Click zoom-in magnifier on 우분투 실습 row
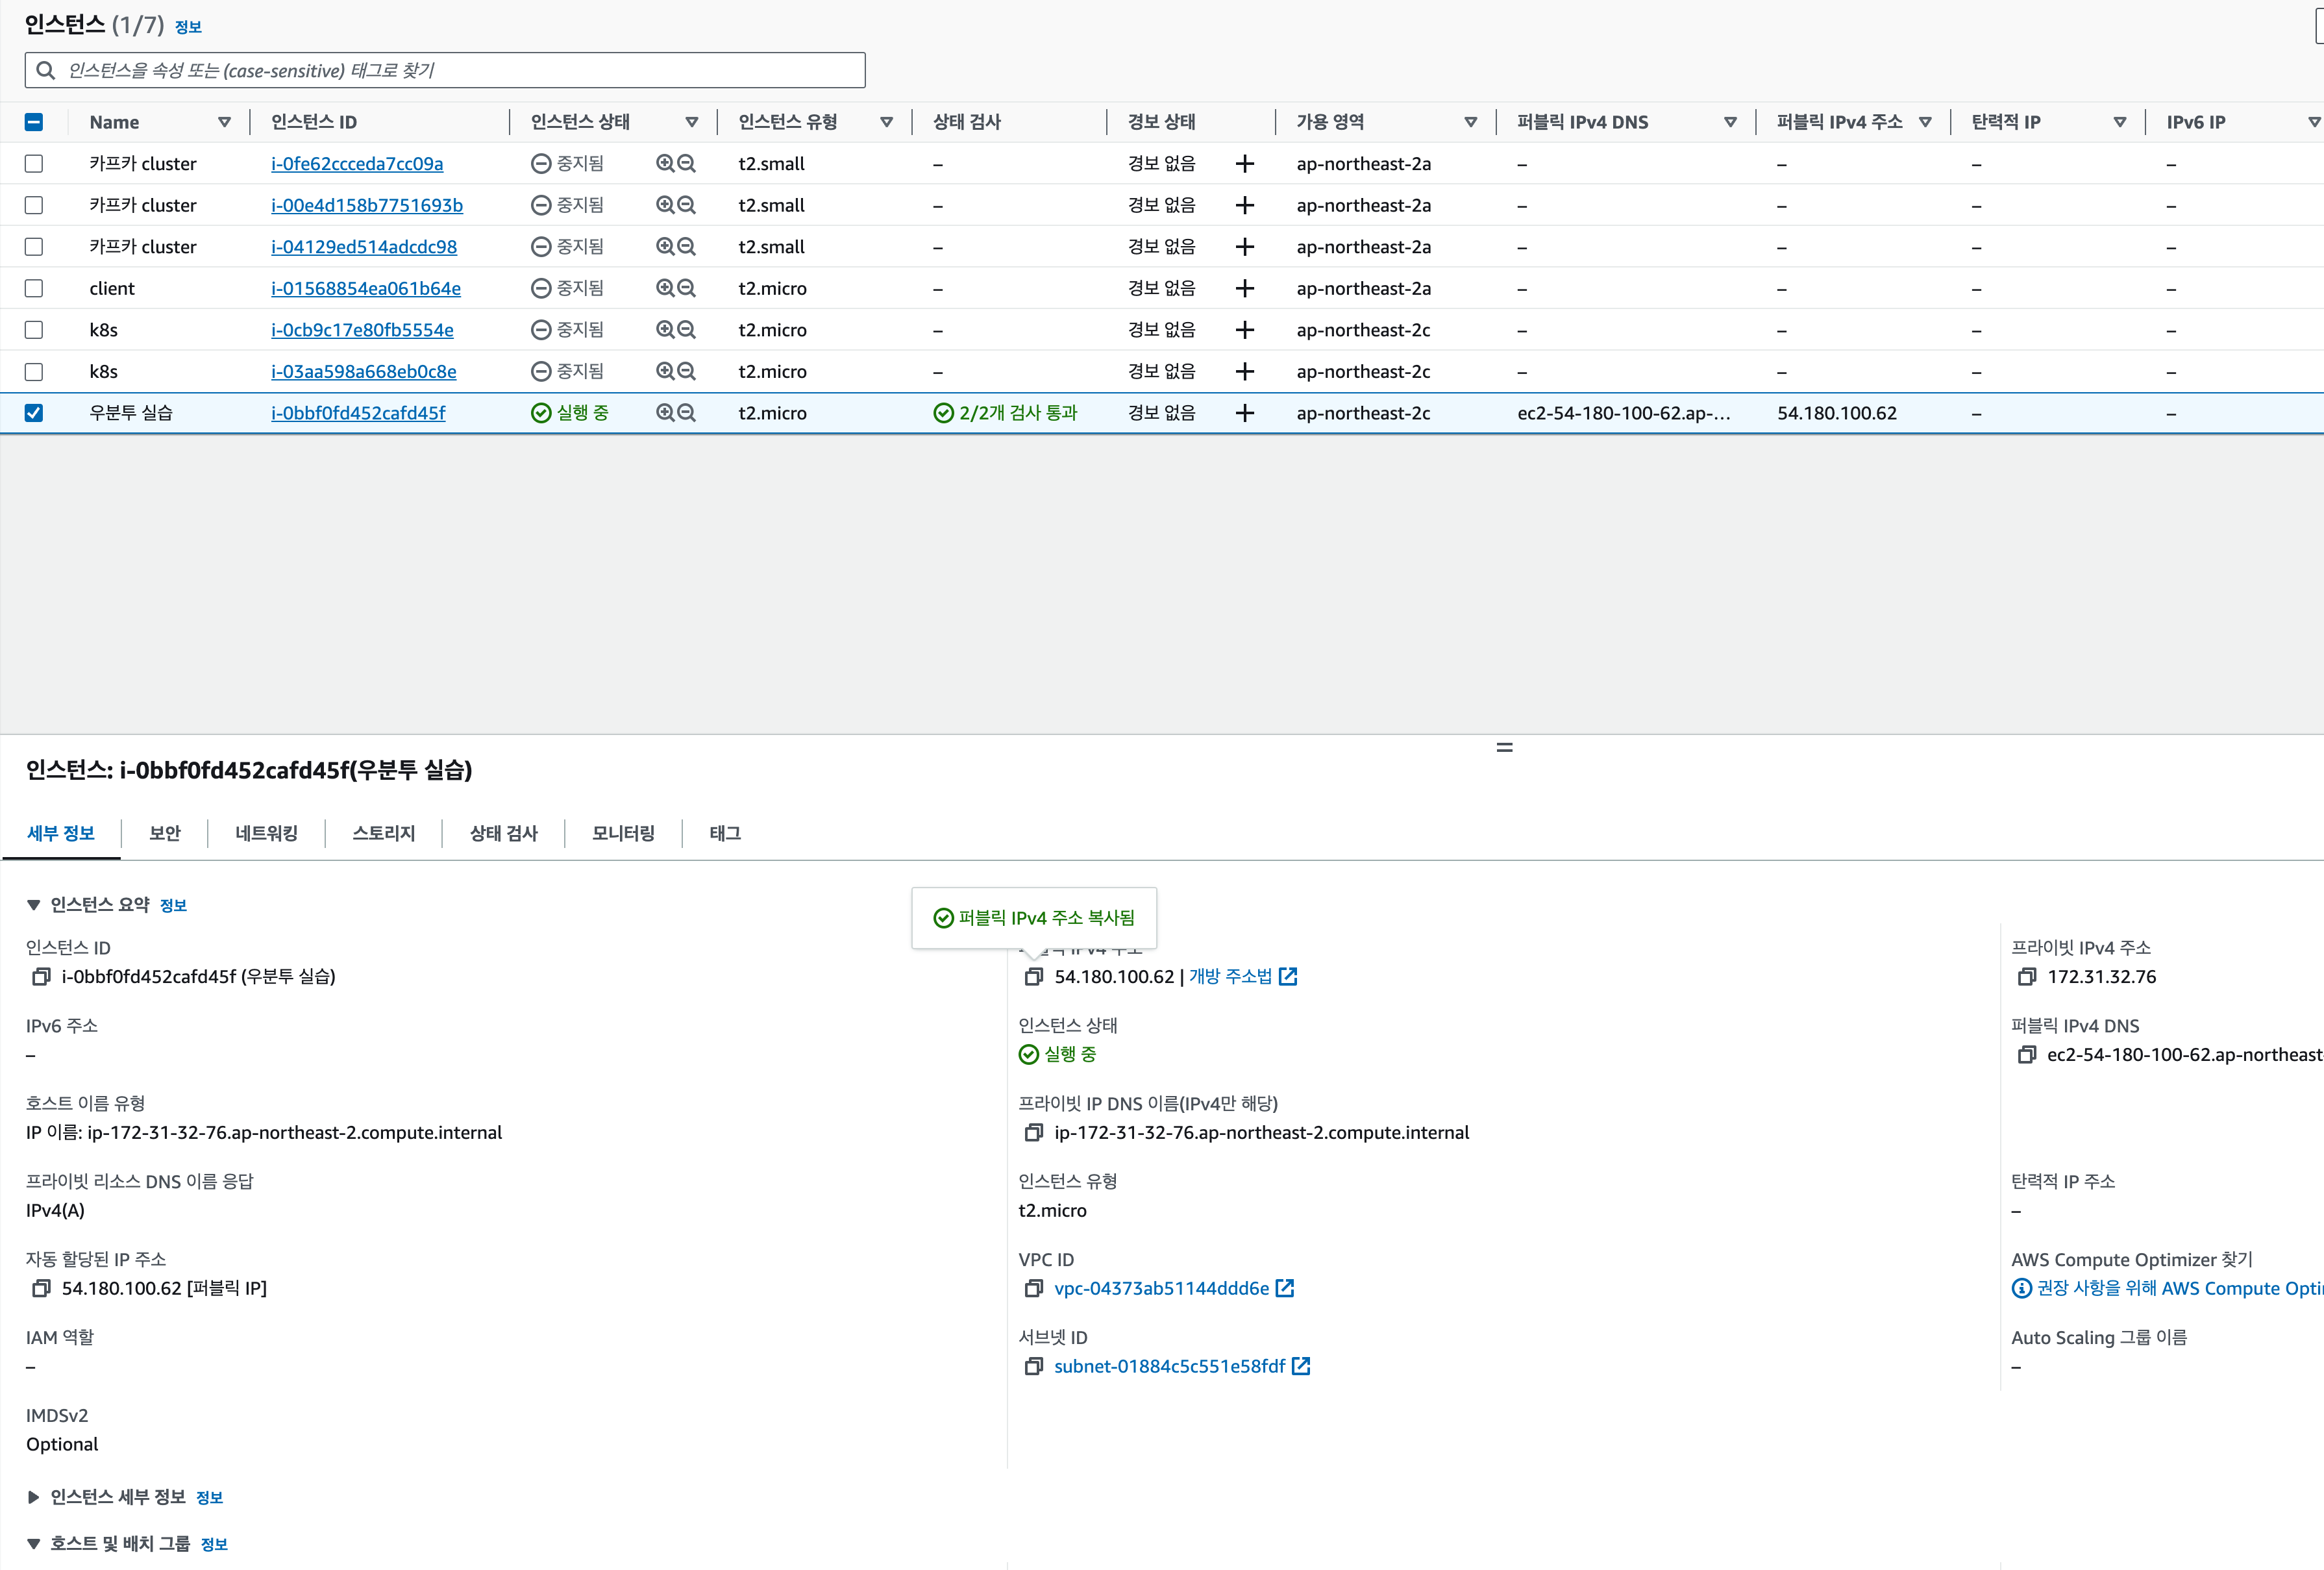The width and height of the screenshot is (2324, 1570). (665, 413)
